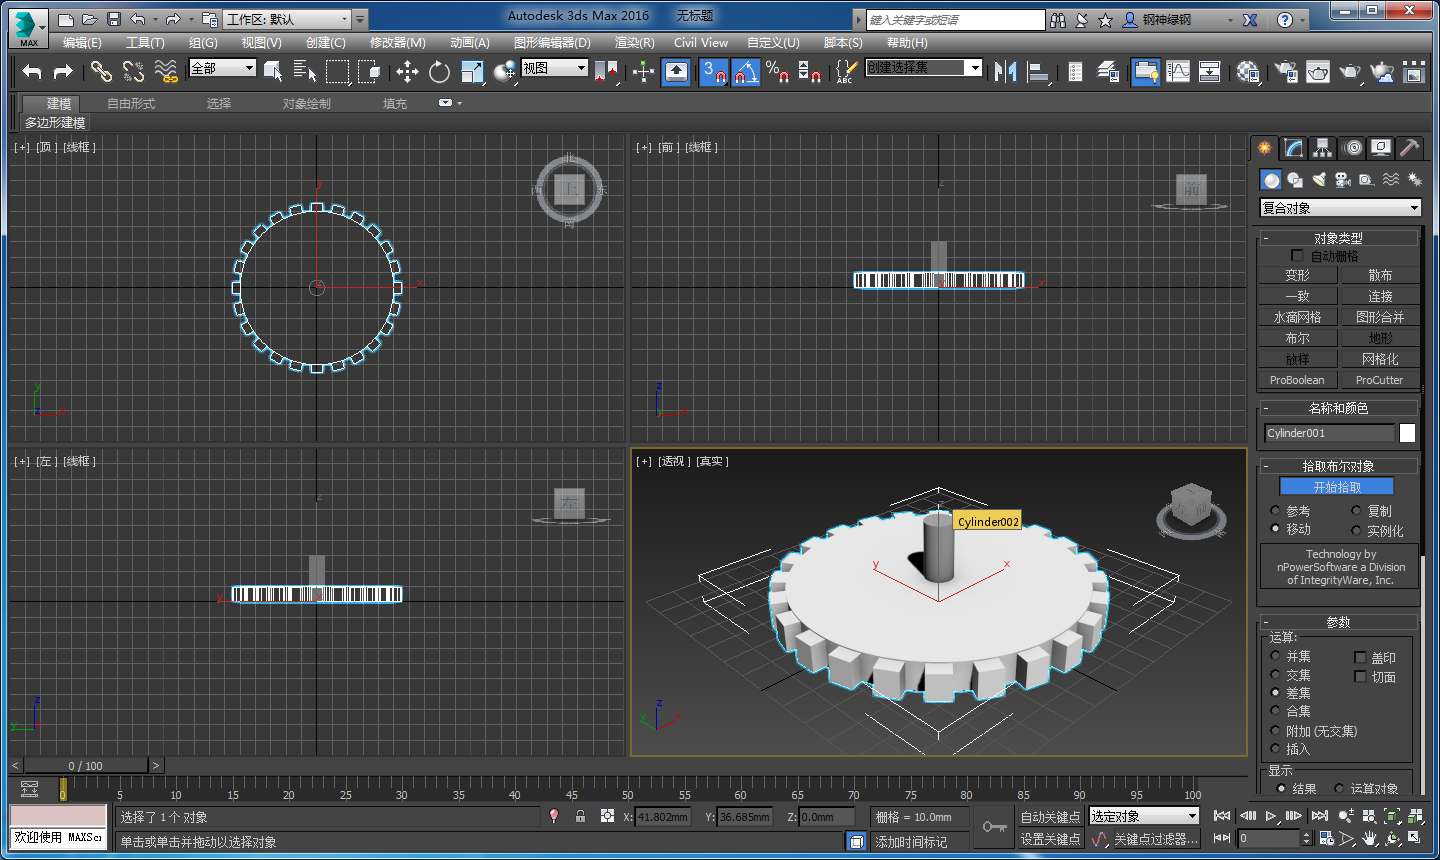Click the Redo arrow in main toolbar
The image size is (1440, 860).
pyautogui.click(x=63, y=71)
